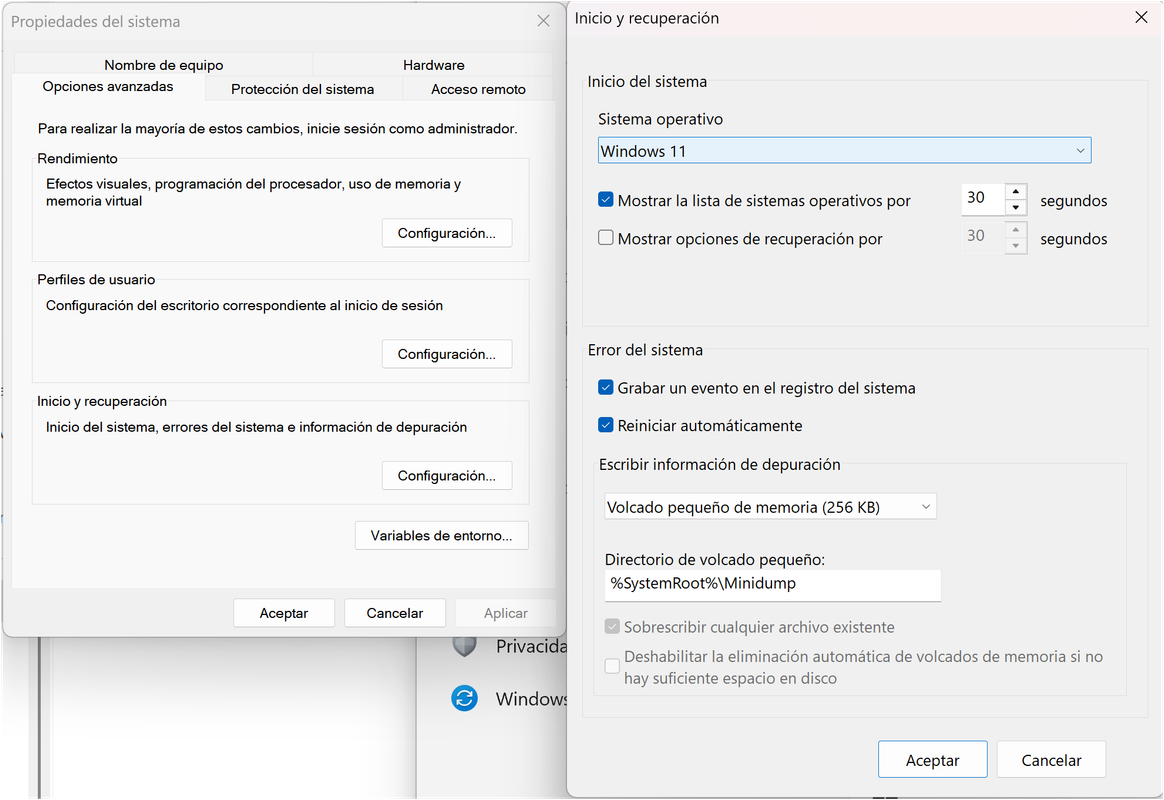Click Aceptar in Inicio y recuperación
1164x800 pixels.
point(932,760)
